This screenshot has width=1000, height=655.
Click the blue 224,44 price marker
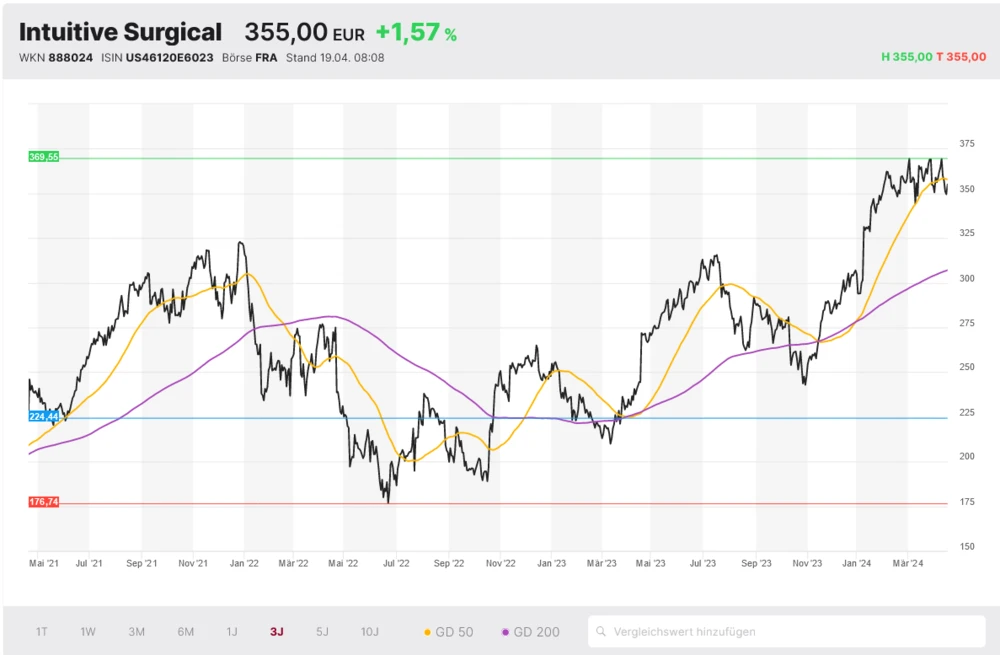click(x=42, y=416)
